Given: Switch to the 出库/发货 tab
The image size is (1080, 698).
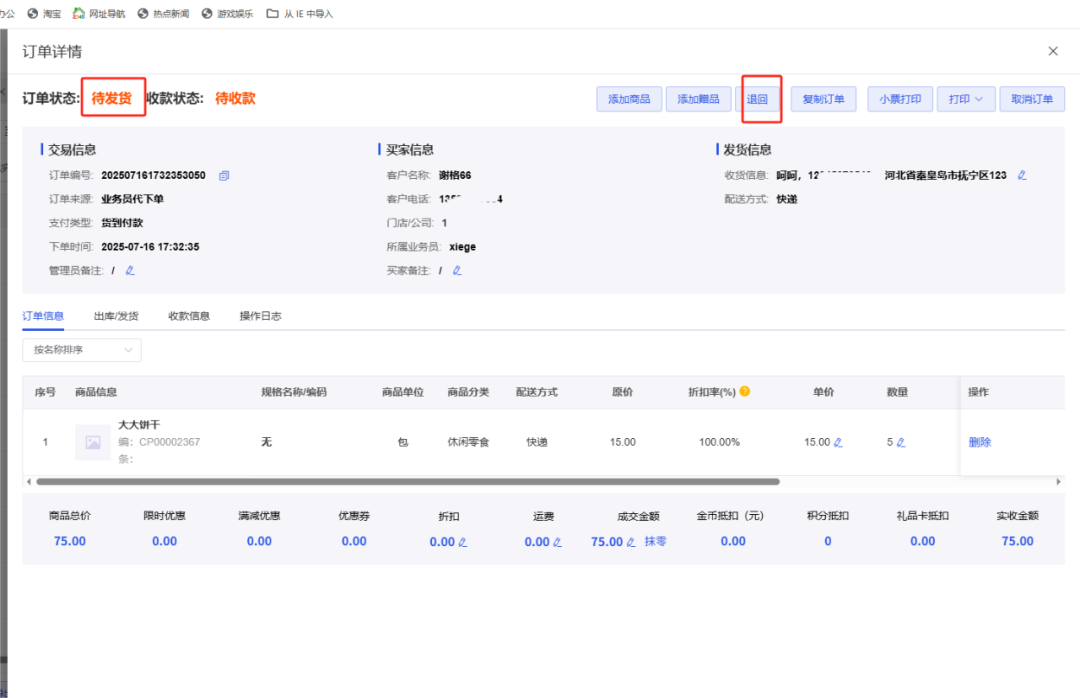Looking at the screenshot, I should tap(116, 315).
